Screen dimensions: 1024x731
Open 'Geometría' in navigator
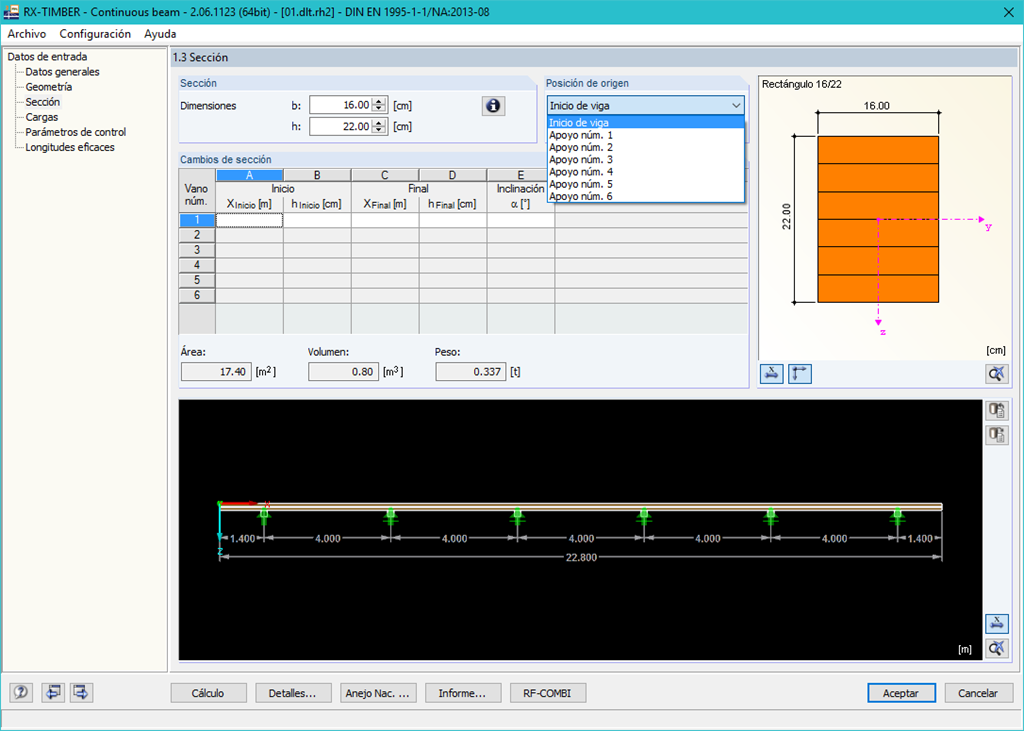[49, 87]
